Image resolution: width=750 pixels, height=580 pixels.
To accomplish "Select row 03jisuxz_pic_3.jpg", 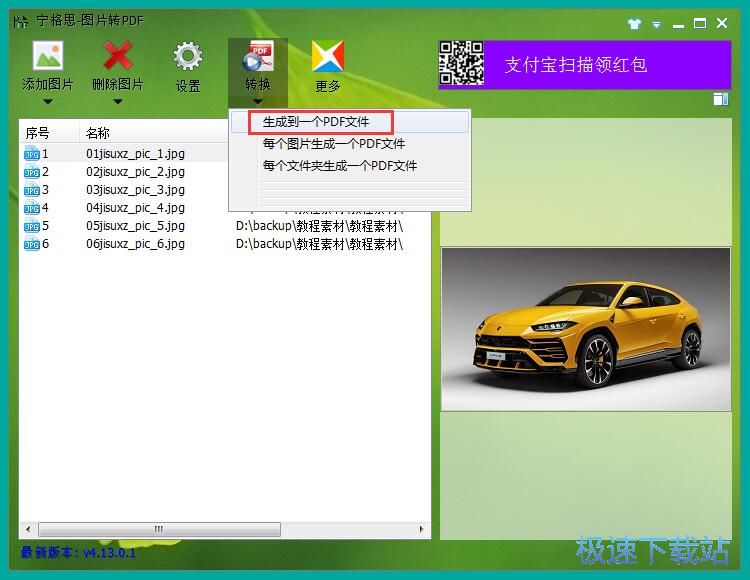I will tap(124, 190).
